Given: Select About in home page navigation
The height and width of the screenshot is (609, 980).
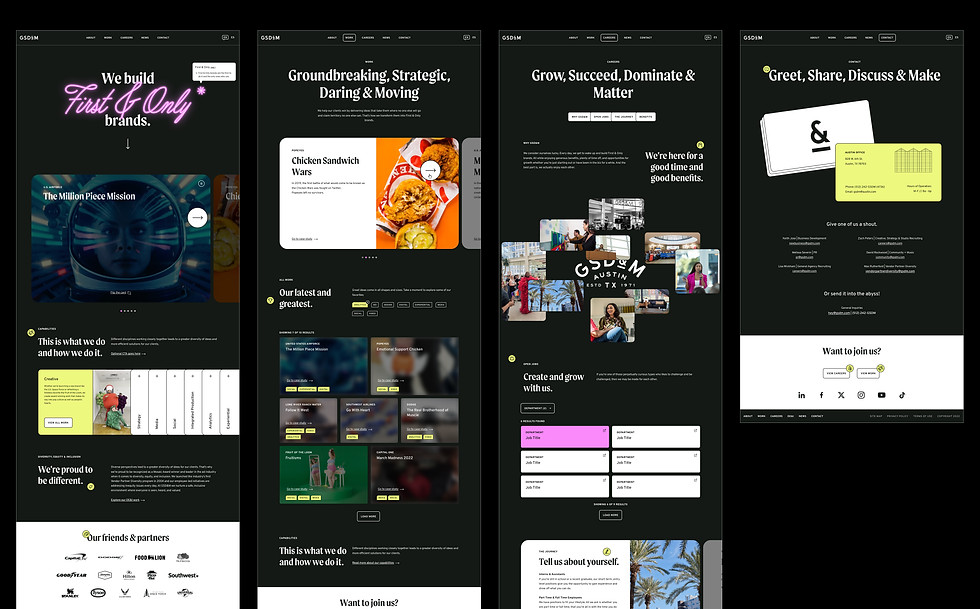Looking at the screenshot, I should coord(91,38).
